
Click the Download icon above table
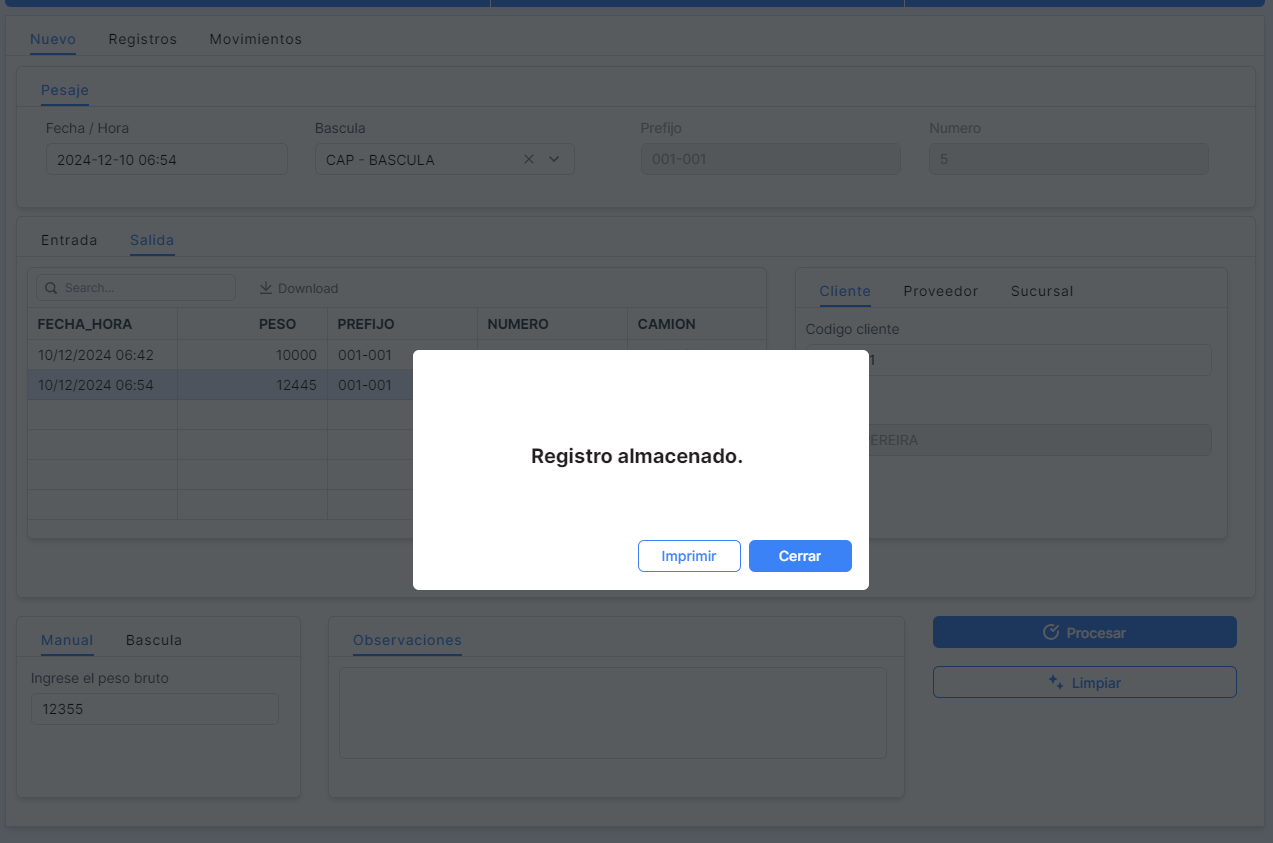point(266,288)
